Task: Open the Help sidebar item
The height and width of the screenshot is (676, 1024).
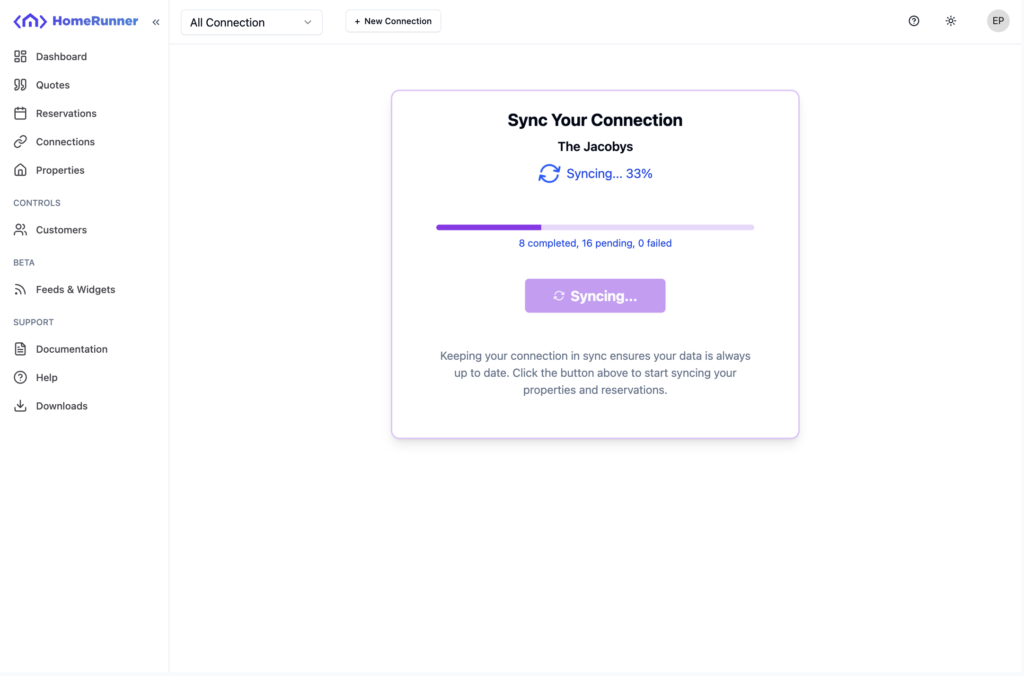Action: (x=46, y=378)
